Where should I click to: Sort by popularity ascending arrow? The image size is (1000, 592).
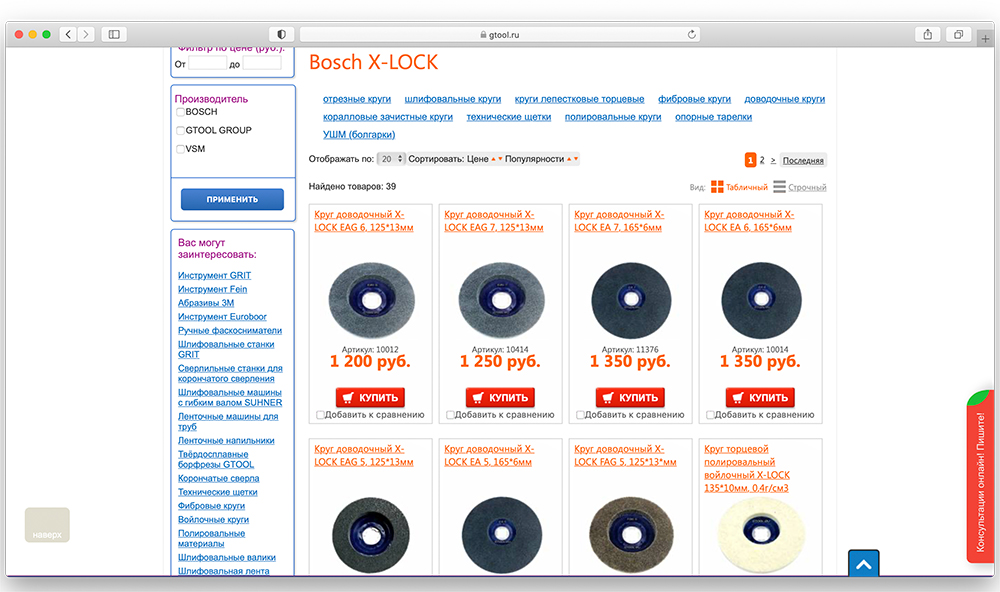[569, 159]
